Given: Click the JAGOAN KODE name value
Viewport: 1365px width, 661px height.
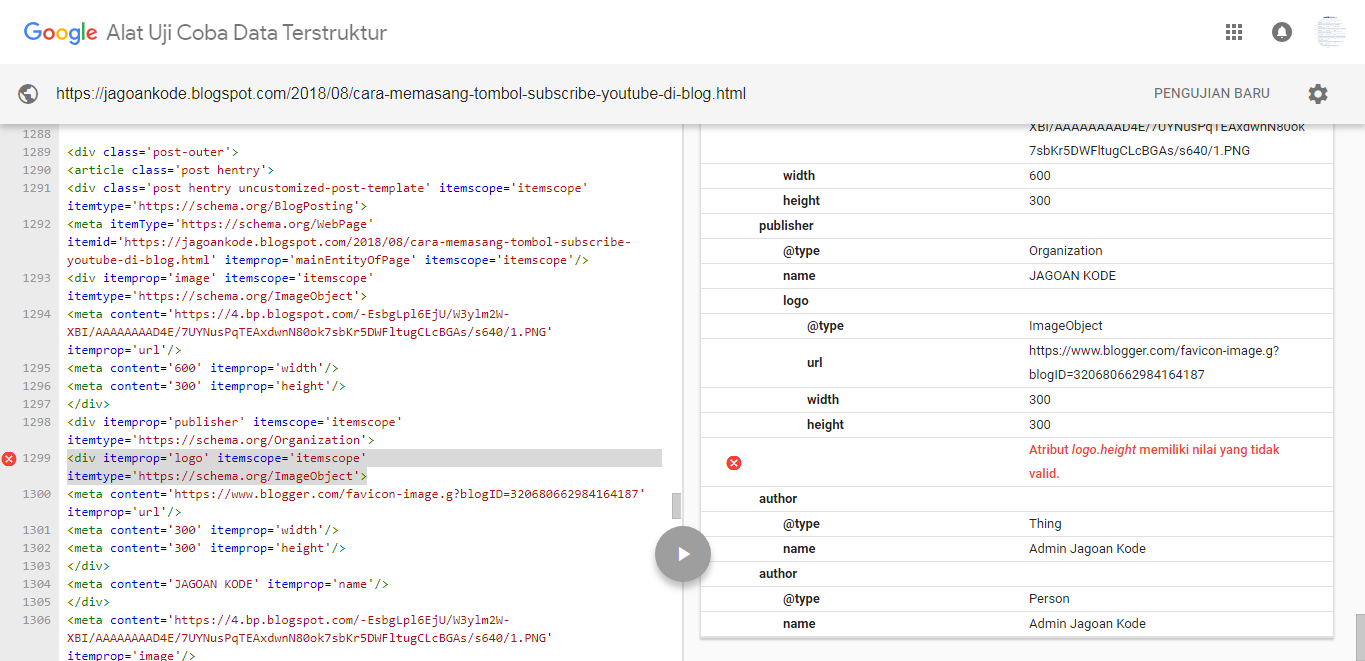Looking at the screenshot, I should click(x=1072, y=276).
